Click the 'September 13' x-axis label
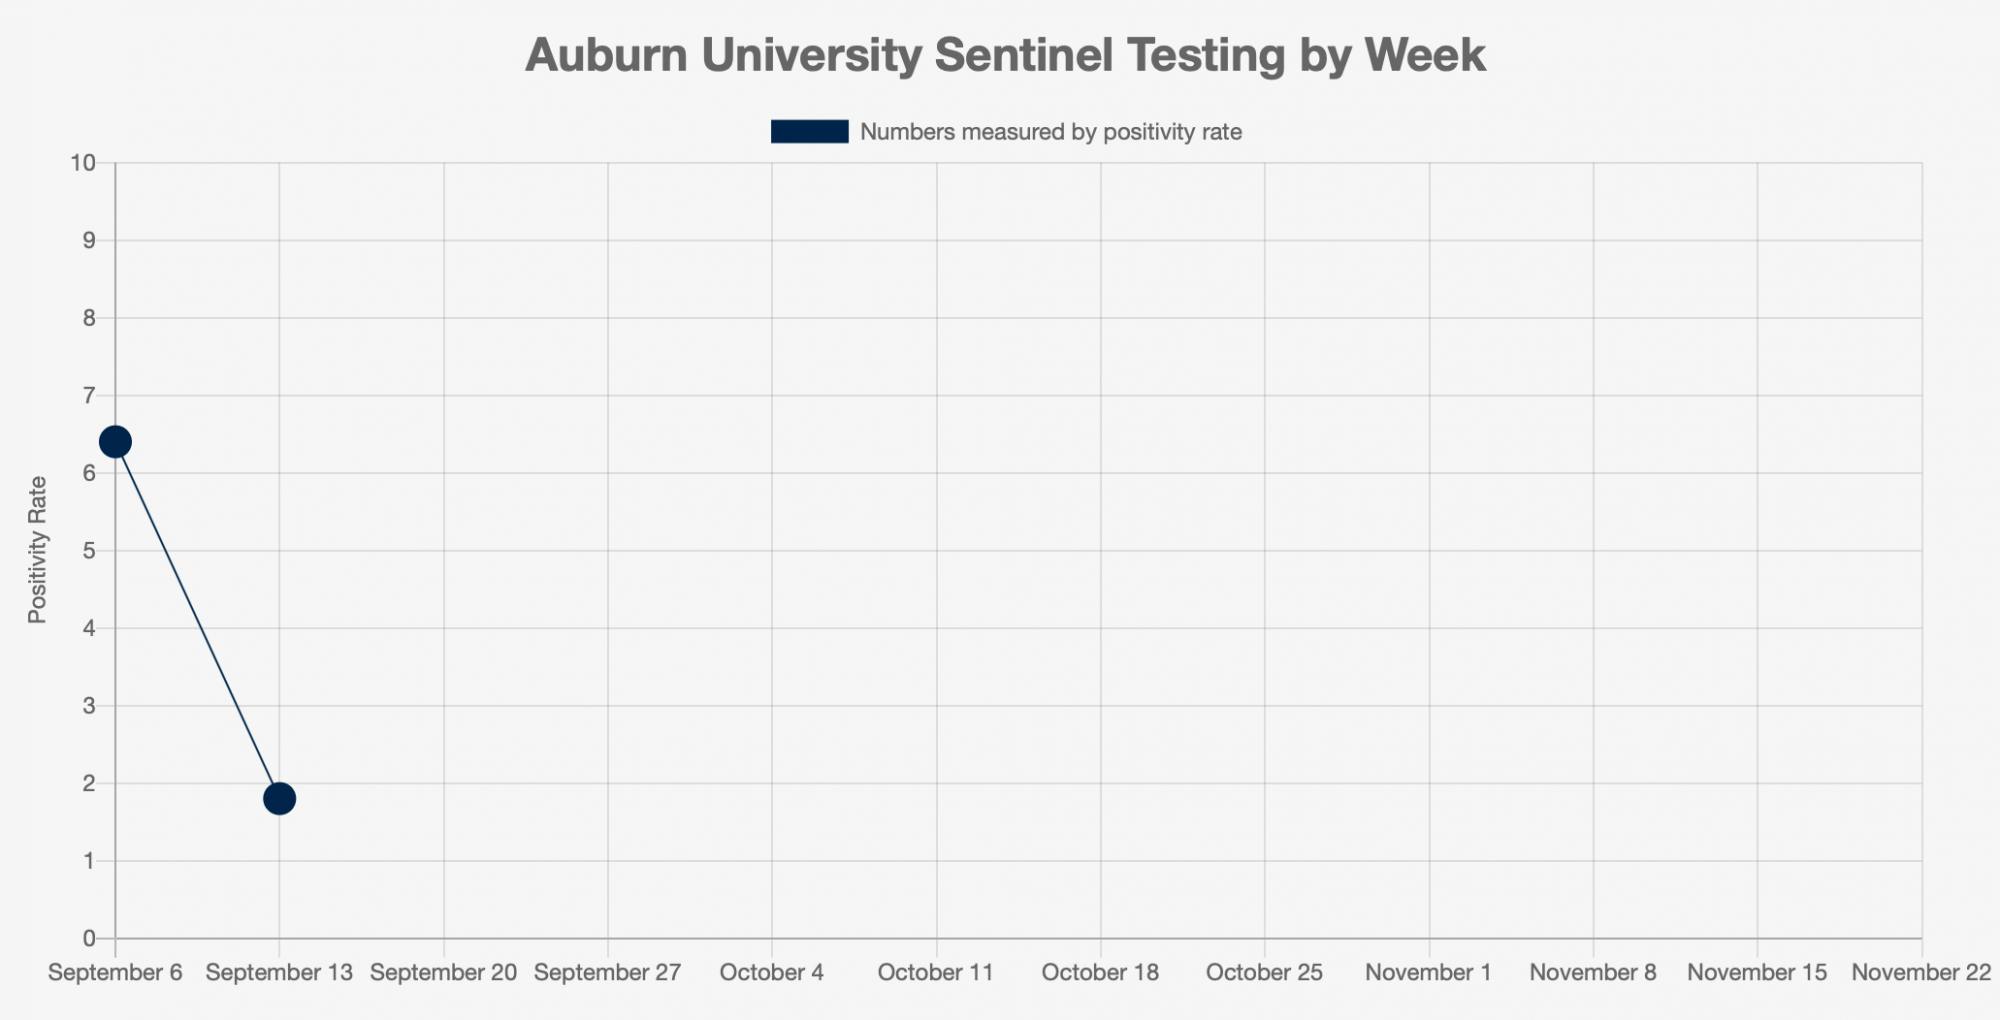 [279, 972]
